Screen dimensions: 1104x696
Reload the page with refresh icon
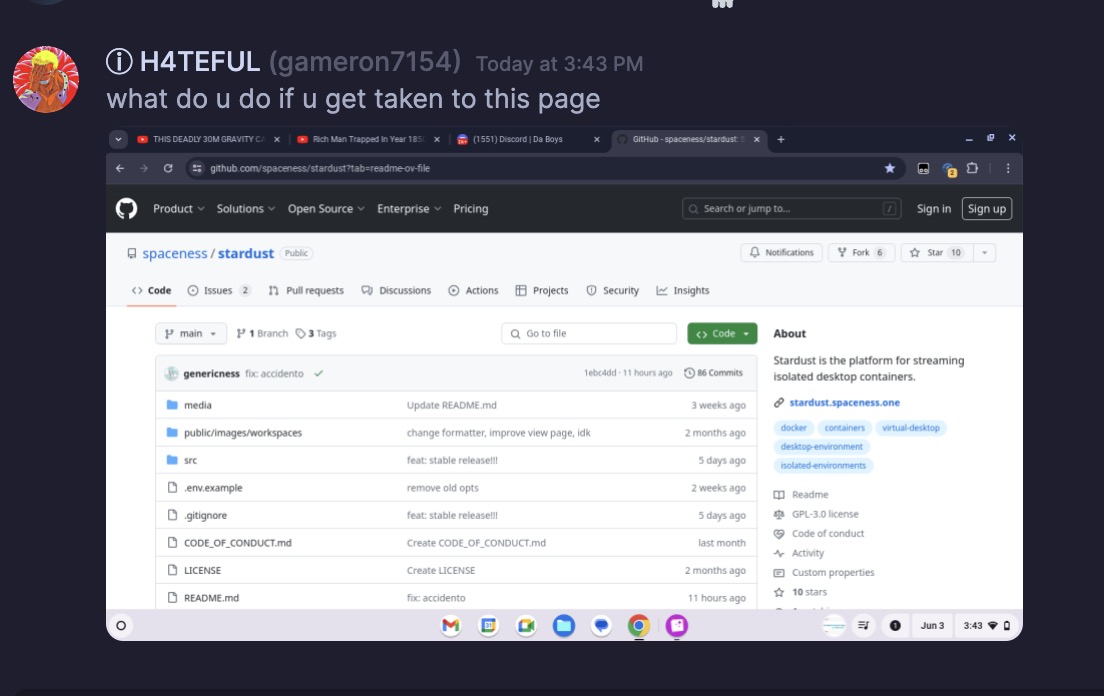[x=168, y=168]
